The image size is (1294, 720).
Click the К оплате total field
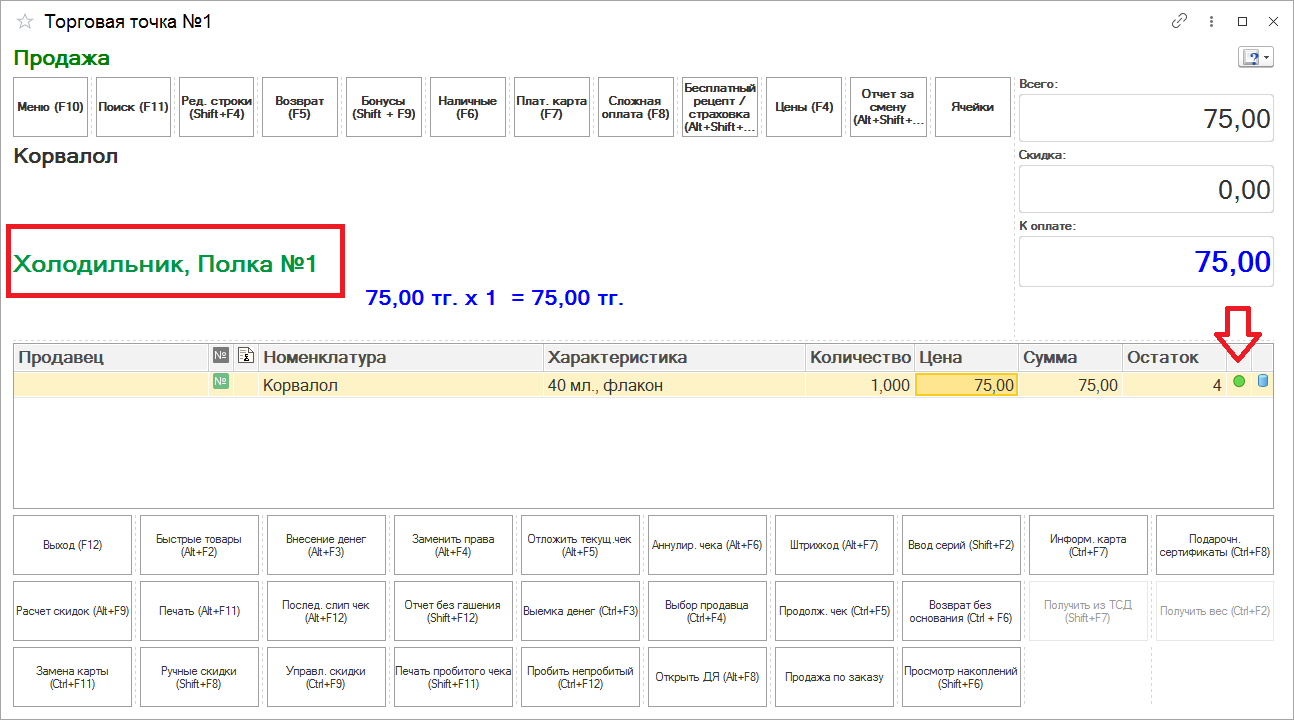click(1146, 262)
